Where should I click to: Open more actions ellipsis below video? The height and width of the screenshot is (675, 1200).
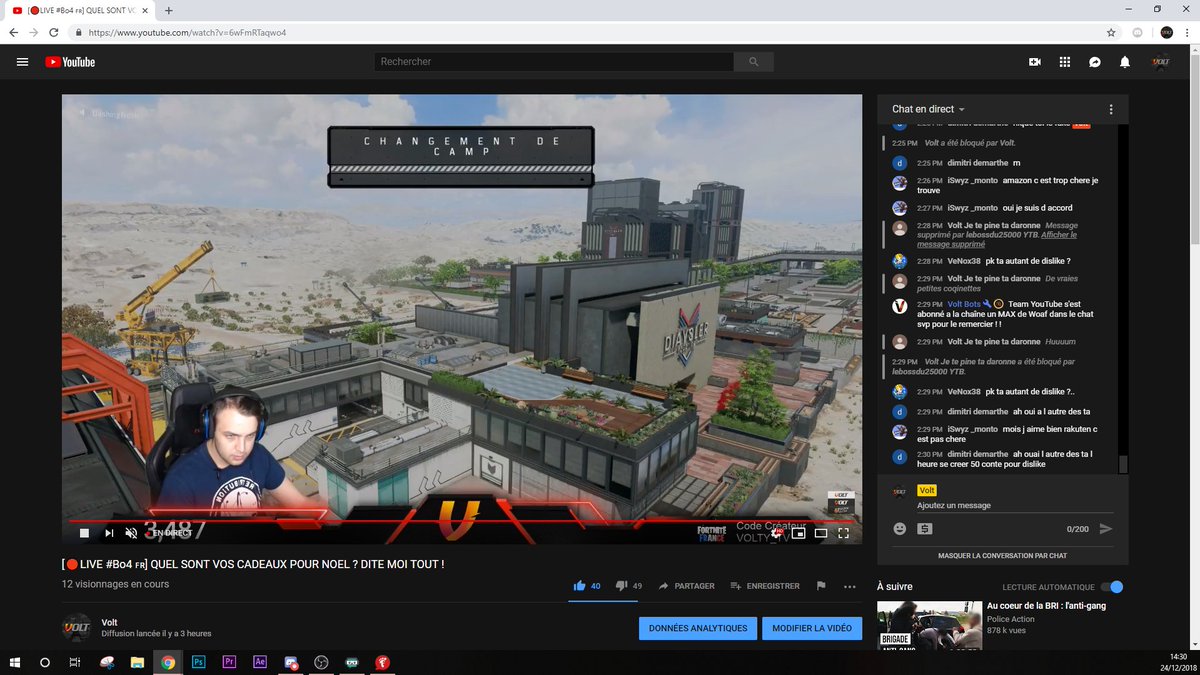point(850,586)
